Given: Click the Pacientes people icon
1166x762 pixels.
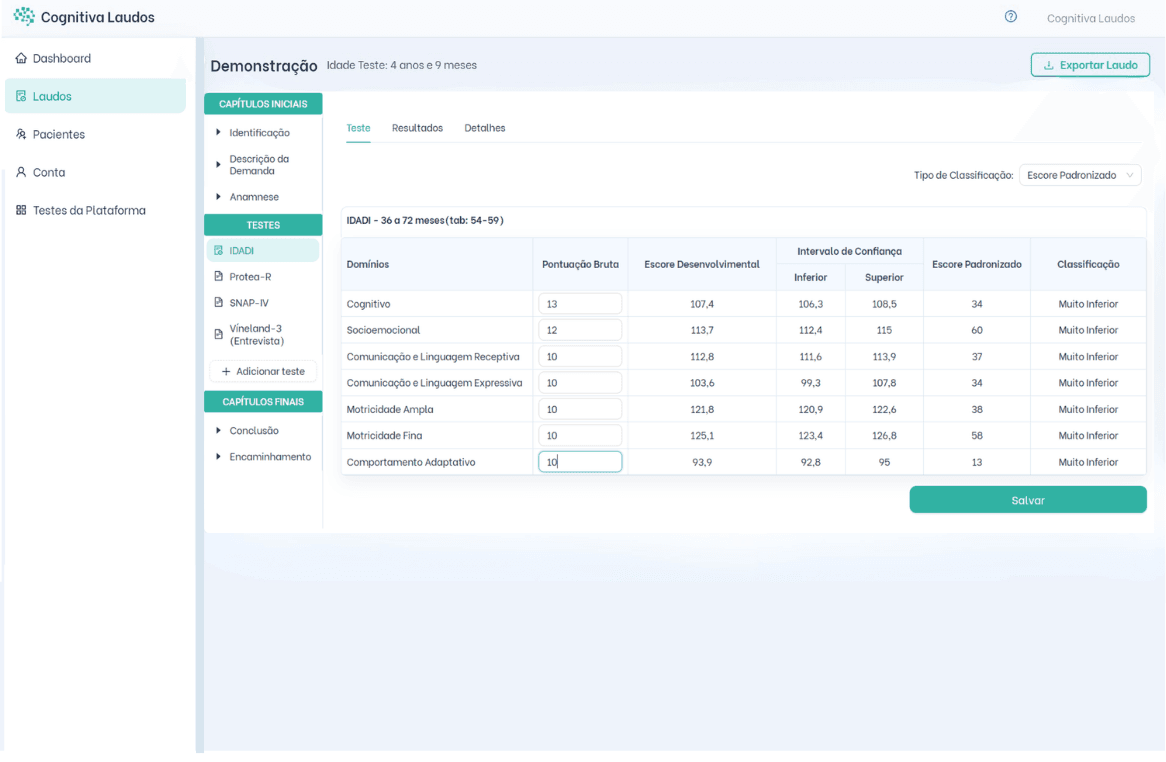Looking at the screenshot, I should [x=21, y=134].
